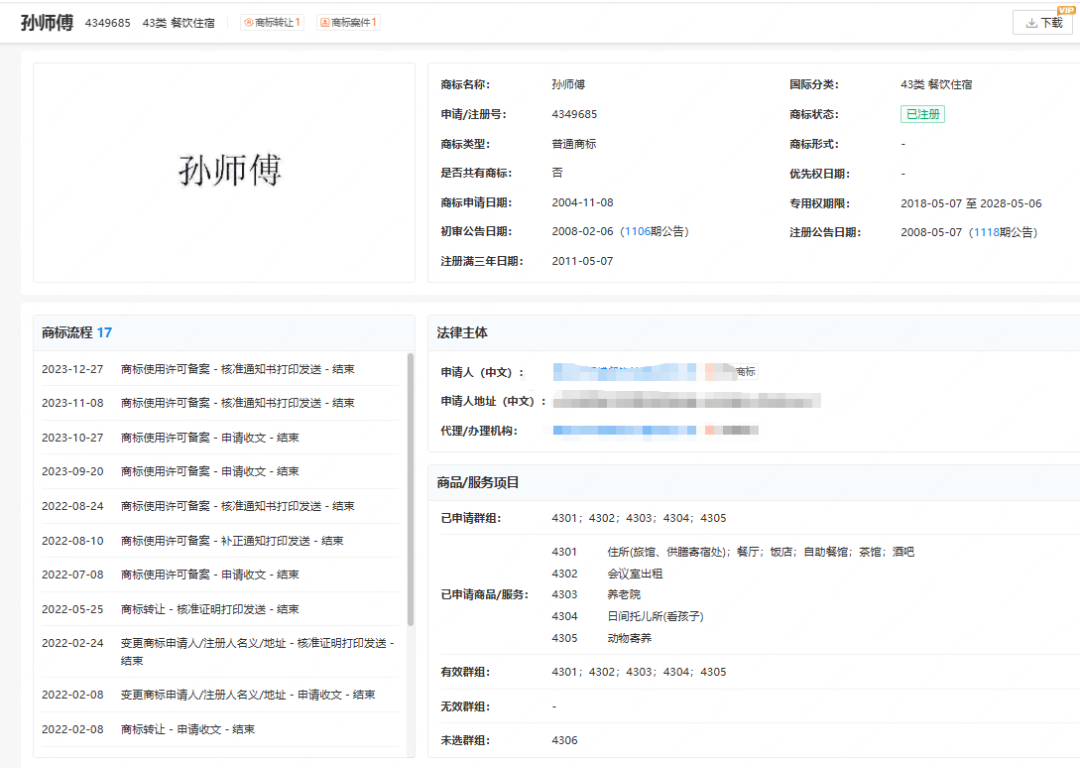Screen dimensions: 1080x768
Task: Click the 2011-05-07 three-year date
Action: [x=582, y=261]
